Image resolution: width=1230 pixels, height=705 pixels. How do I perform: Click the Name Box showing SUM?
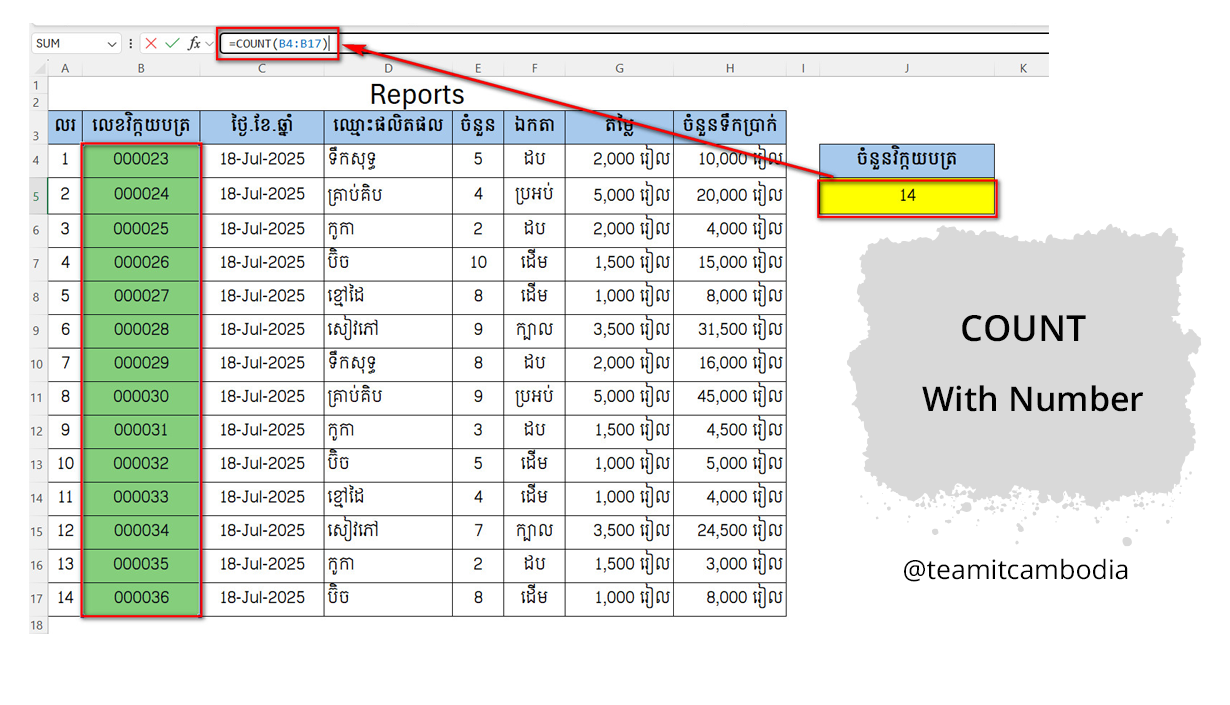click(x=68, y=43)
